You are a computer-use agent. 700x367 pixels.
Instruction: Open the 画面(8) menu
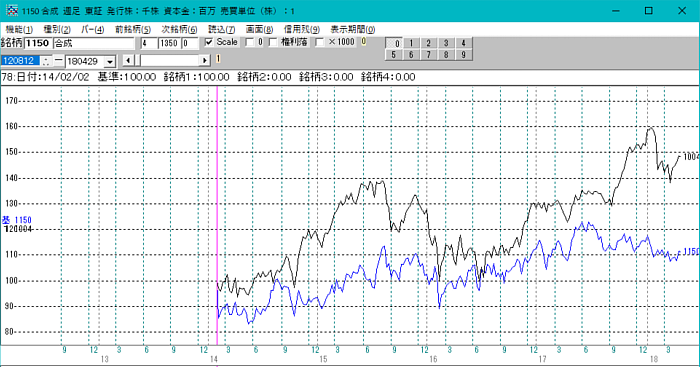[259, 29]
